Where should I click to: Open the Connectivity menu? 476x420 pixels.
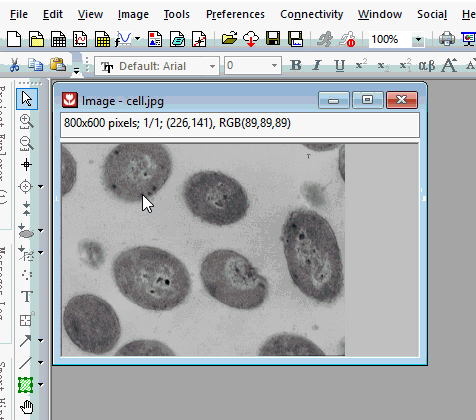coord(311,14)
